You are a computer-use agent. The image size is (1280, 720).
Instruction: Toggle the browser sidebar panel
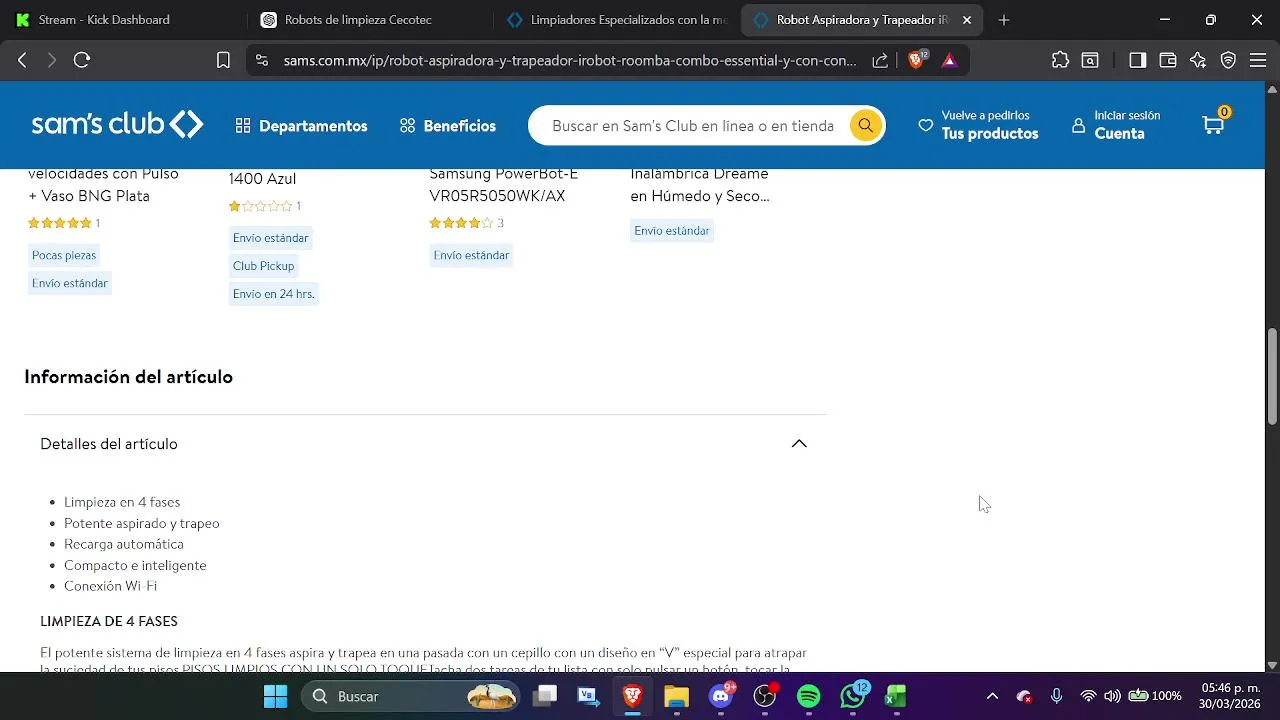pos(1137,60)
